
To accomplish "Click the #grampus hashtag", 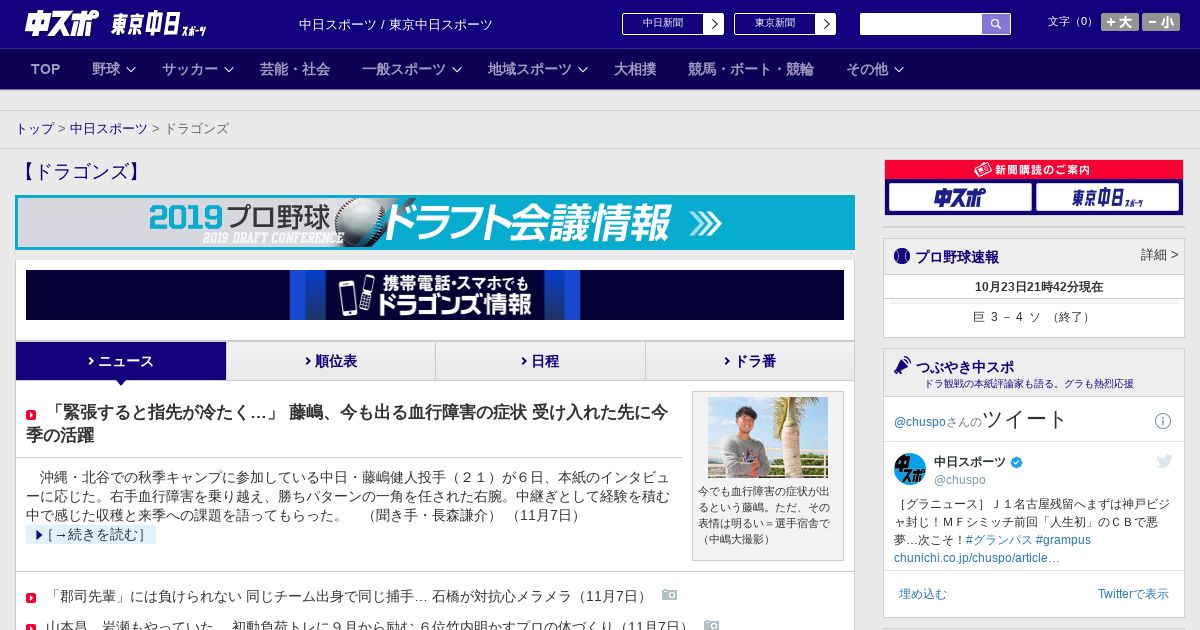I will click(x=1063, y=540).
